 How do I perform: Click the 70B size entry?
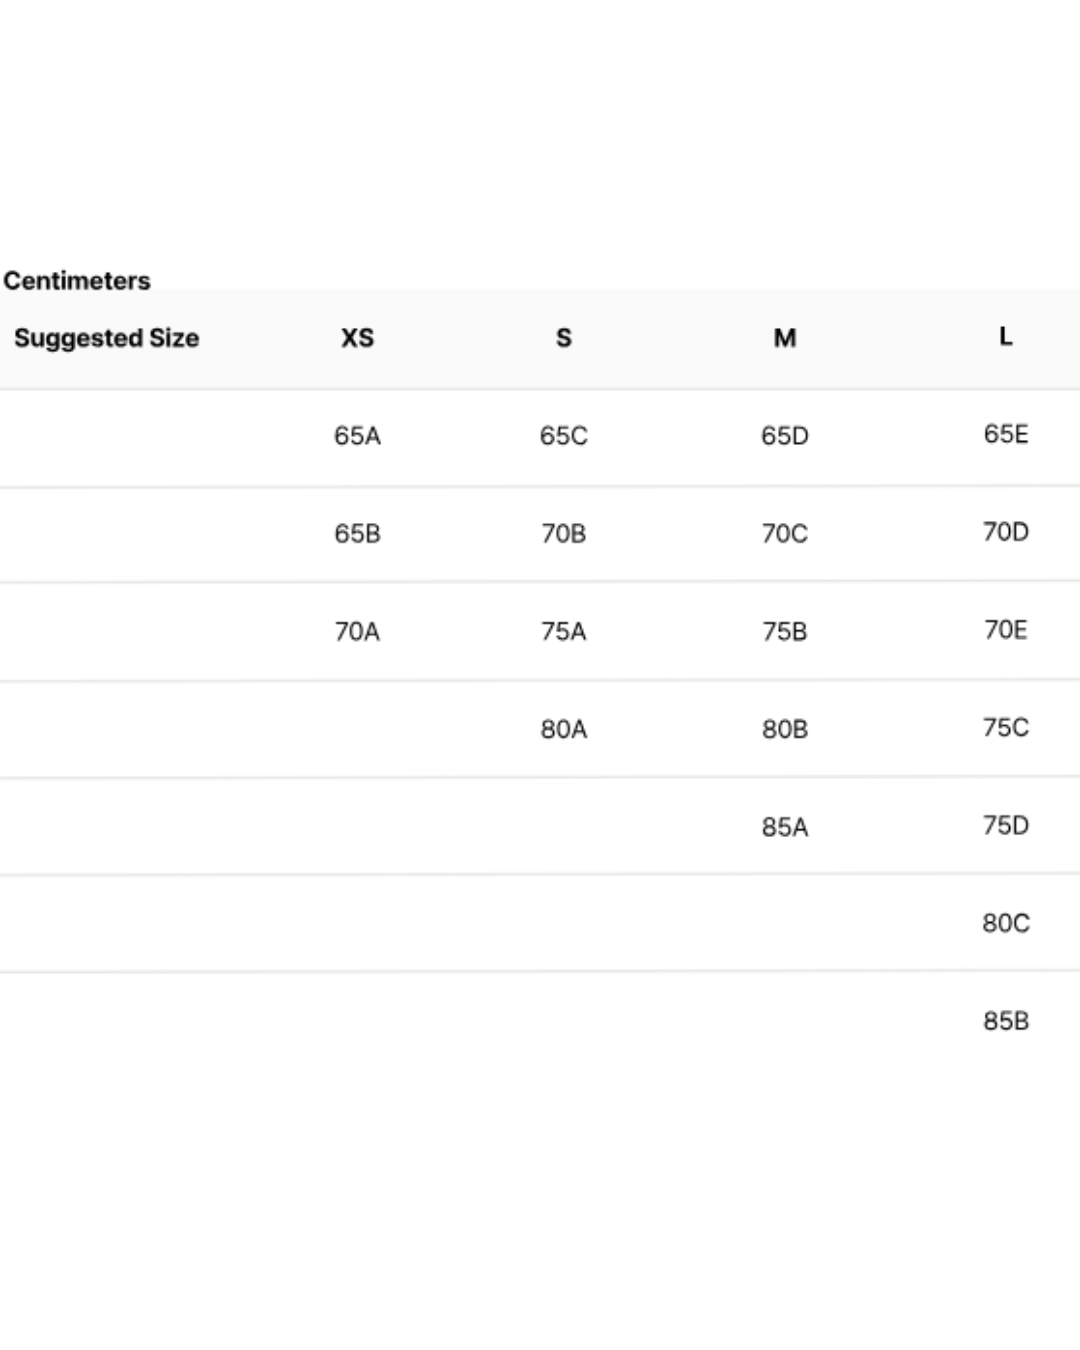click(564, 534)
